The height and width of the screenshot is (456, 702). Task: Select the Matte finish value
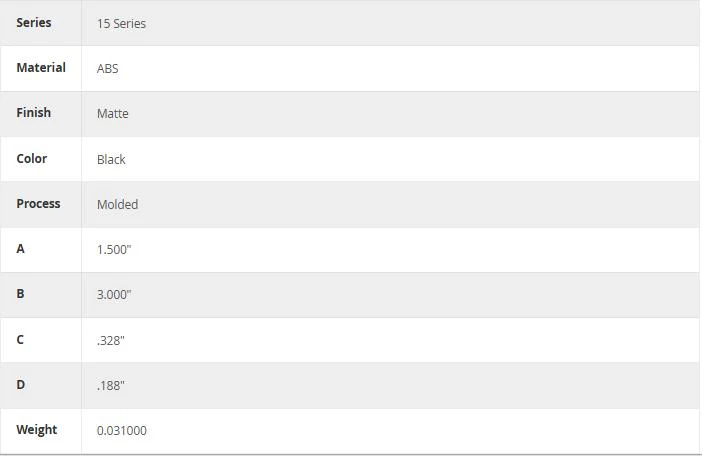pos(113,114)
